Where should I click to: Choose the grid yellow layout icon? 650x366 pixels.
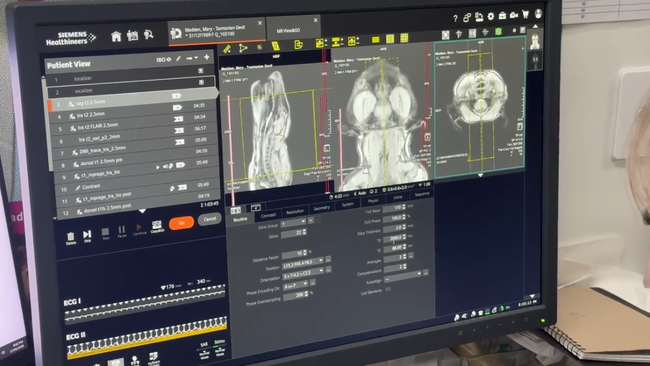click(x=404, y=38)
